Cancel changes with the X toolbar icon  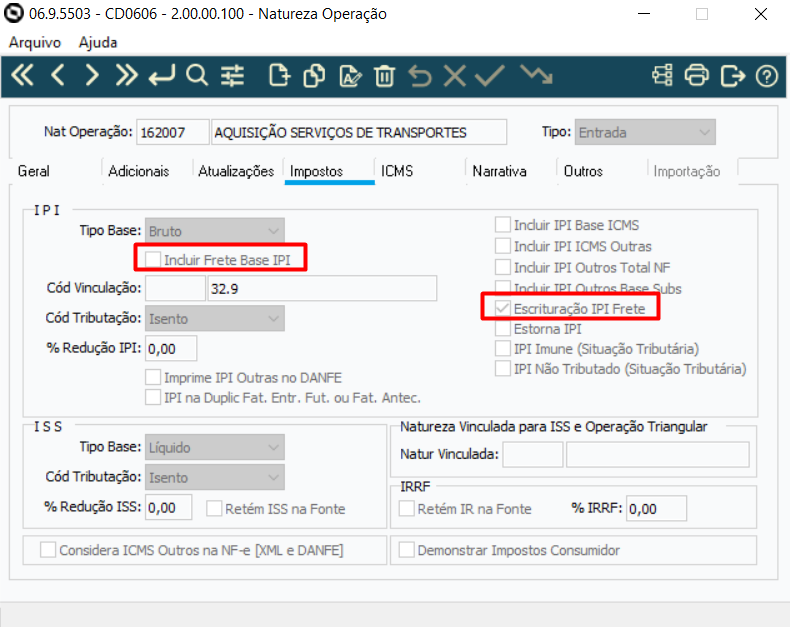coord(454,76)
